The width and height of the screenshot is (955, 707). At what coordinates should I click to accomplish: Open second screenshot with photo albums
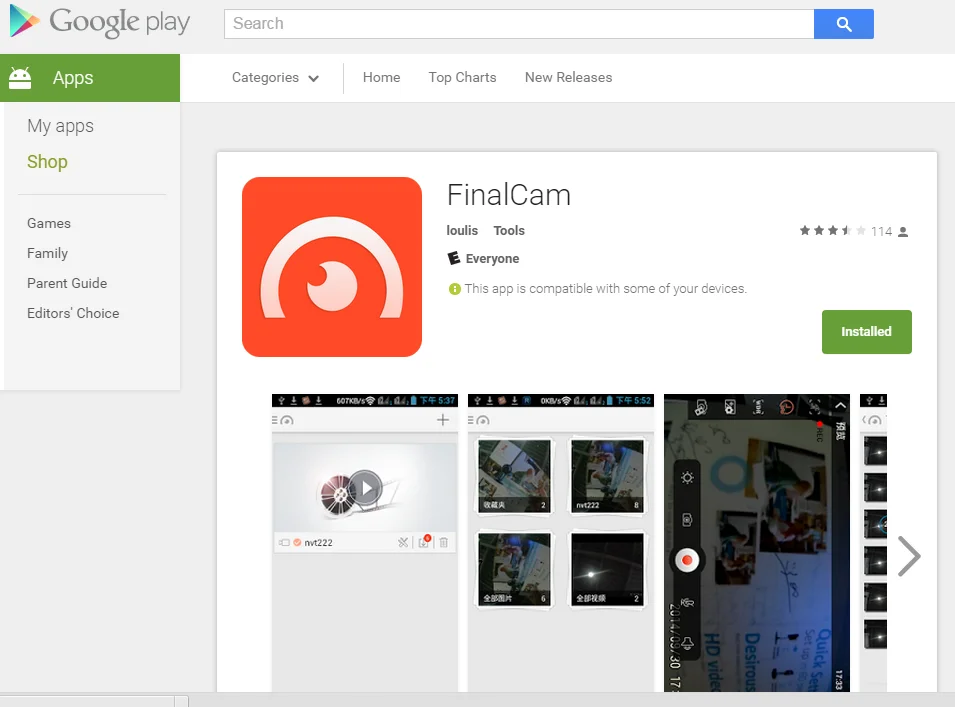(561, 543)
